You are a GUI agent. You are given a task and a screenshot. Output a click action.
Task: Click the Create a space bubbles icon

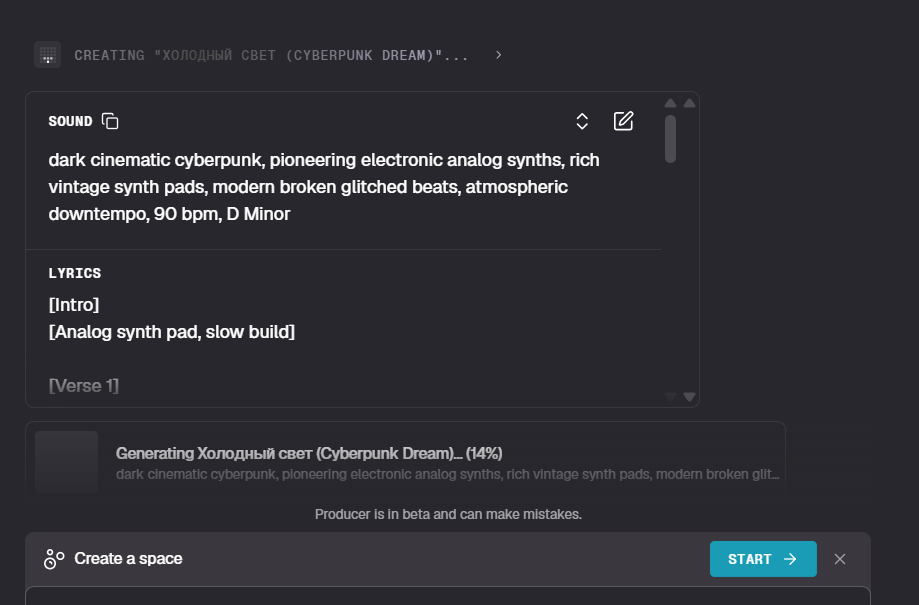point(54,559)
